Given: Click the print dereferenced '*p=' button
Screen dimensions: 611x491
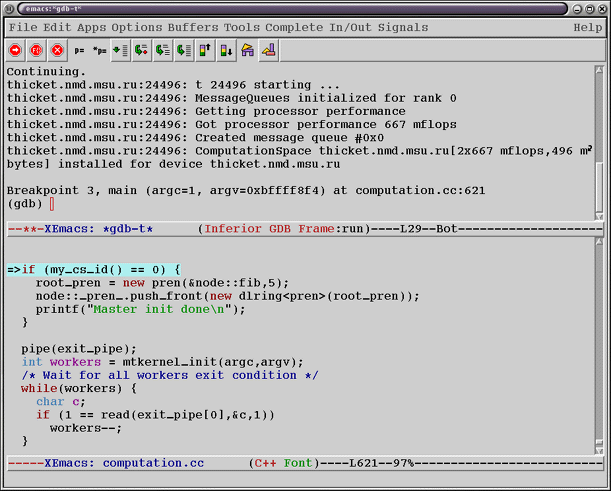Looking at the screenshot, I should pyautogui.click(x=100, y=50).
